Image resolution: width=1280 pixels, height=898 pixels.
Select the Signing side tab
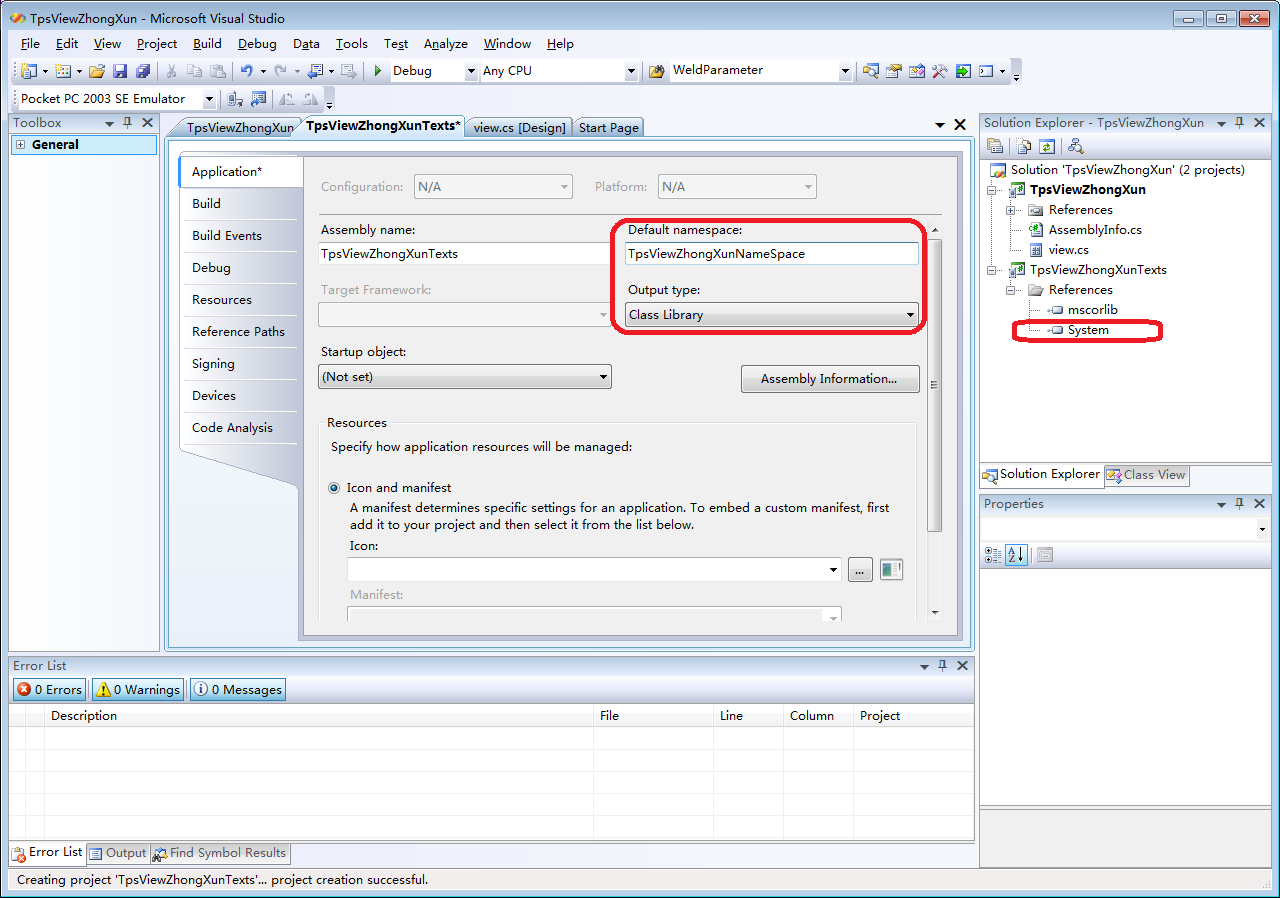(x=239, y=364)
